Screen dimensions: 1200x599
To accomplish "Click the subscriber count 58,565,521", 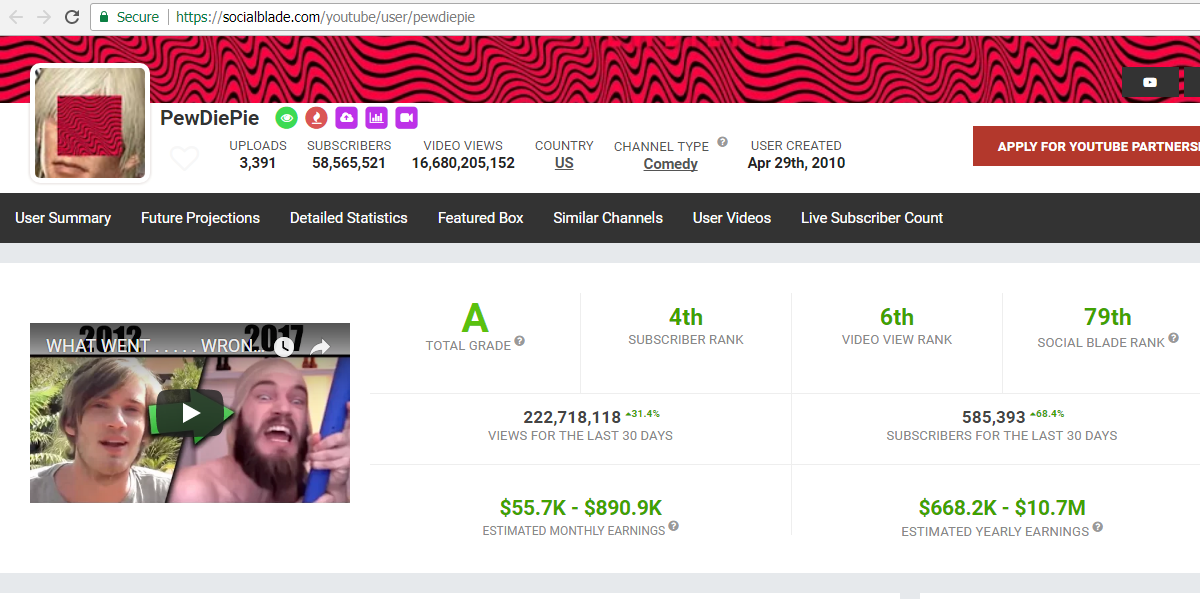I will 348,163.
